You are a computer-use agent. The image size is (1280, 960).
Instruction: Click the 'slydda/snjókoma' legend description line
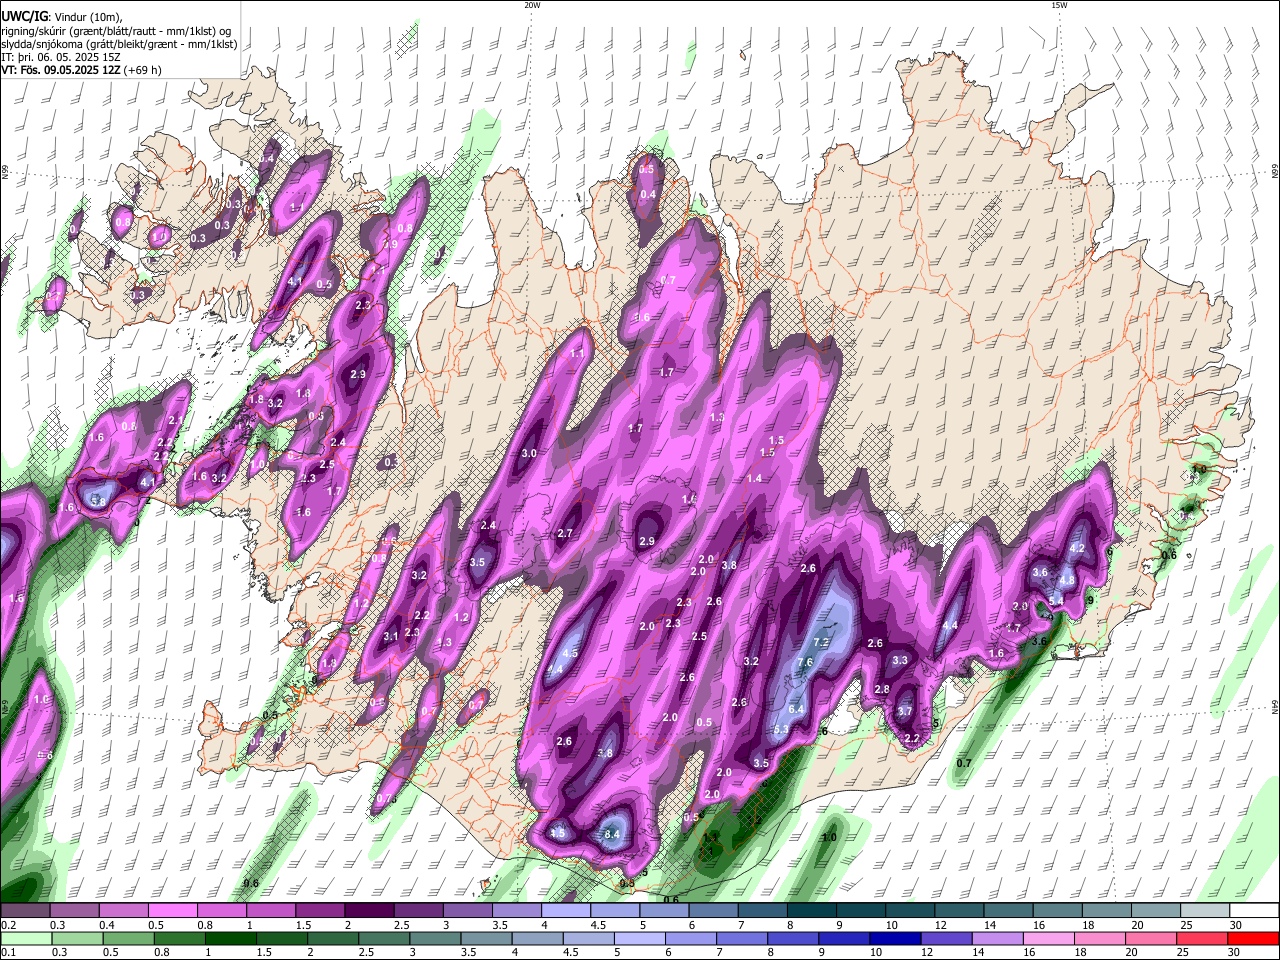119,44
